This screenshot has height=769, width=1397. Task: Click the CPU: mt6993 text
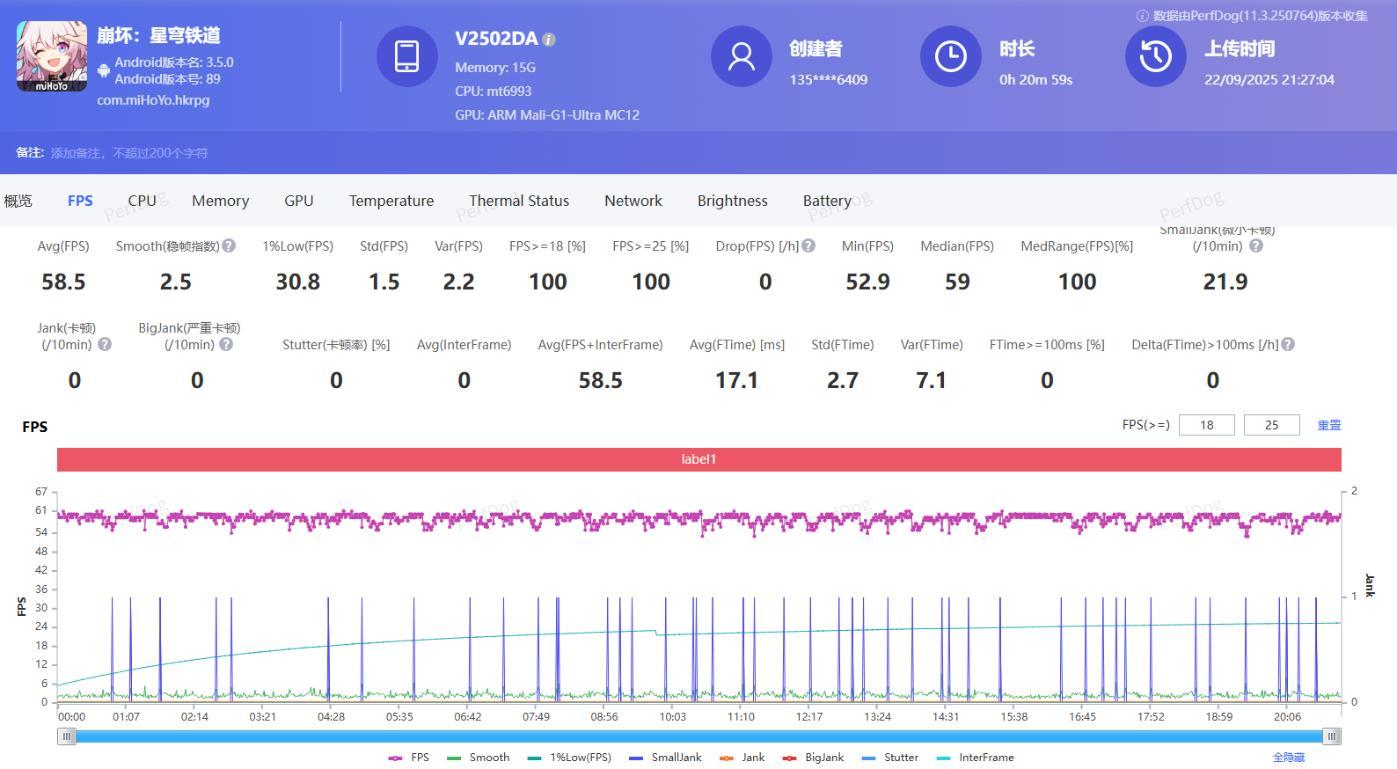[x=493, y=91]
